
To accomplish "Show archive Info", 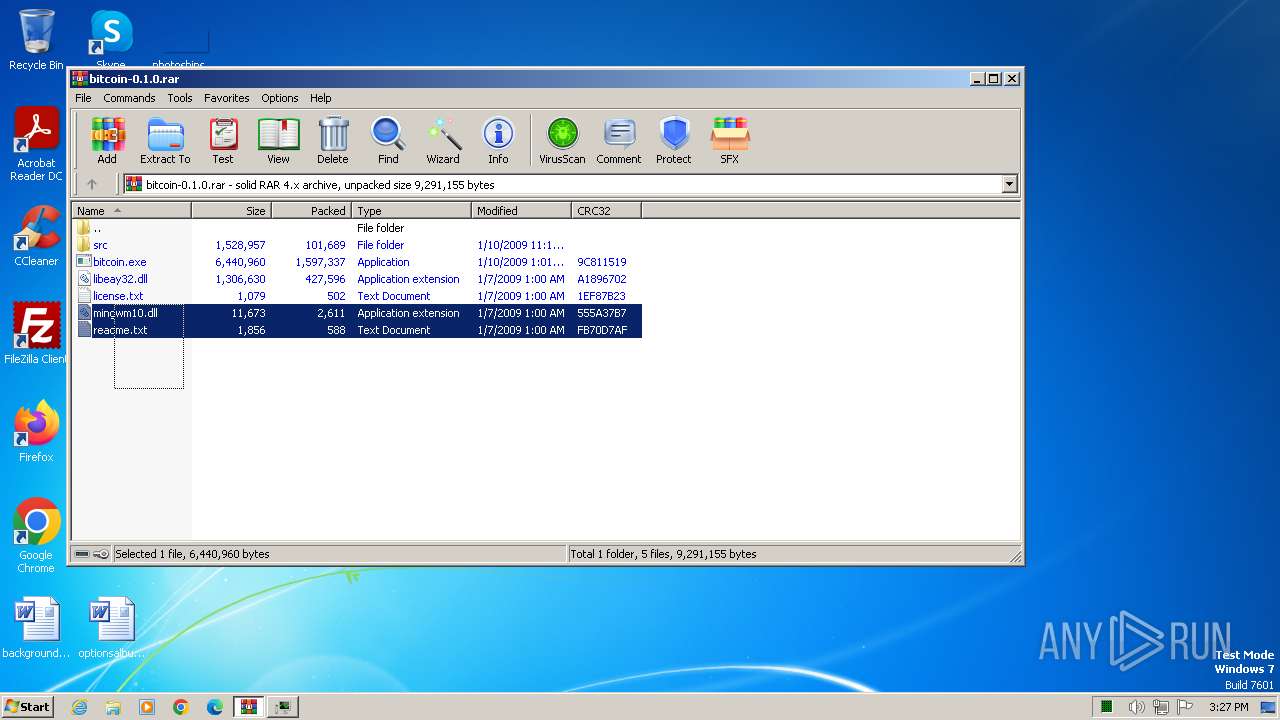I will pos(498,140).
